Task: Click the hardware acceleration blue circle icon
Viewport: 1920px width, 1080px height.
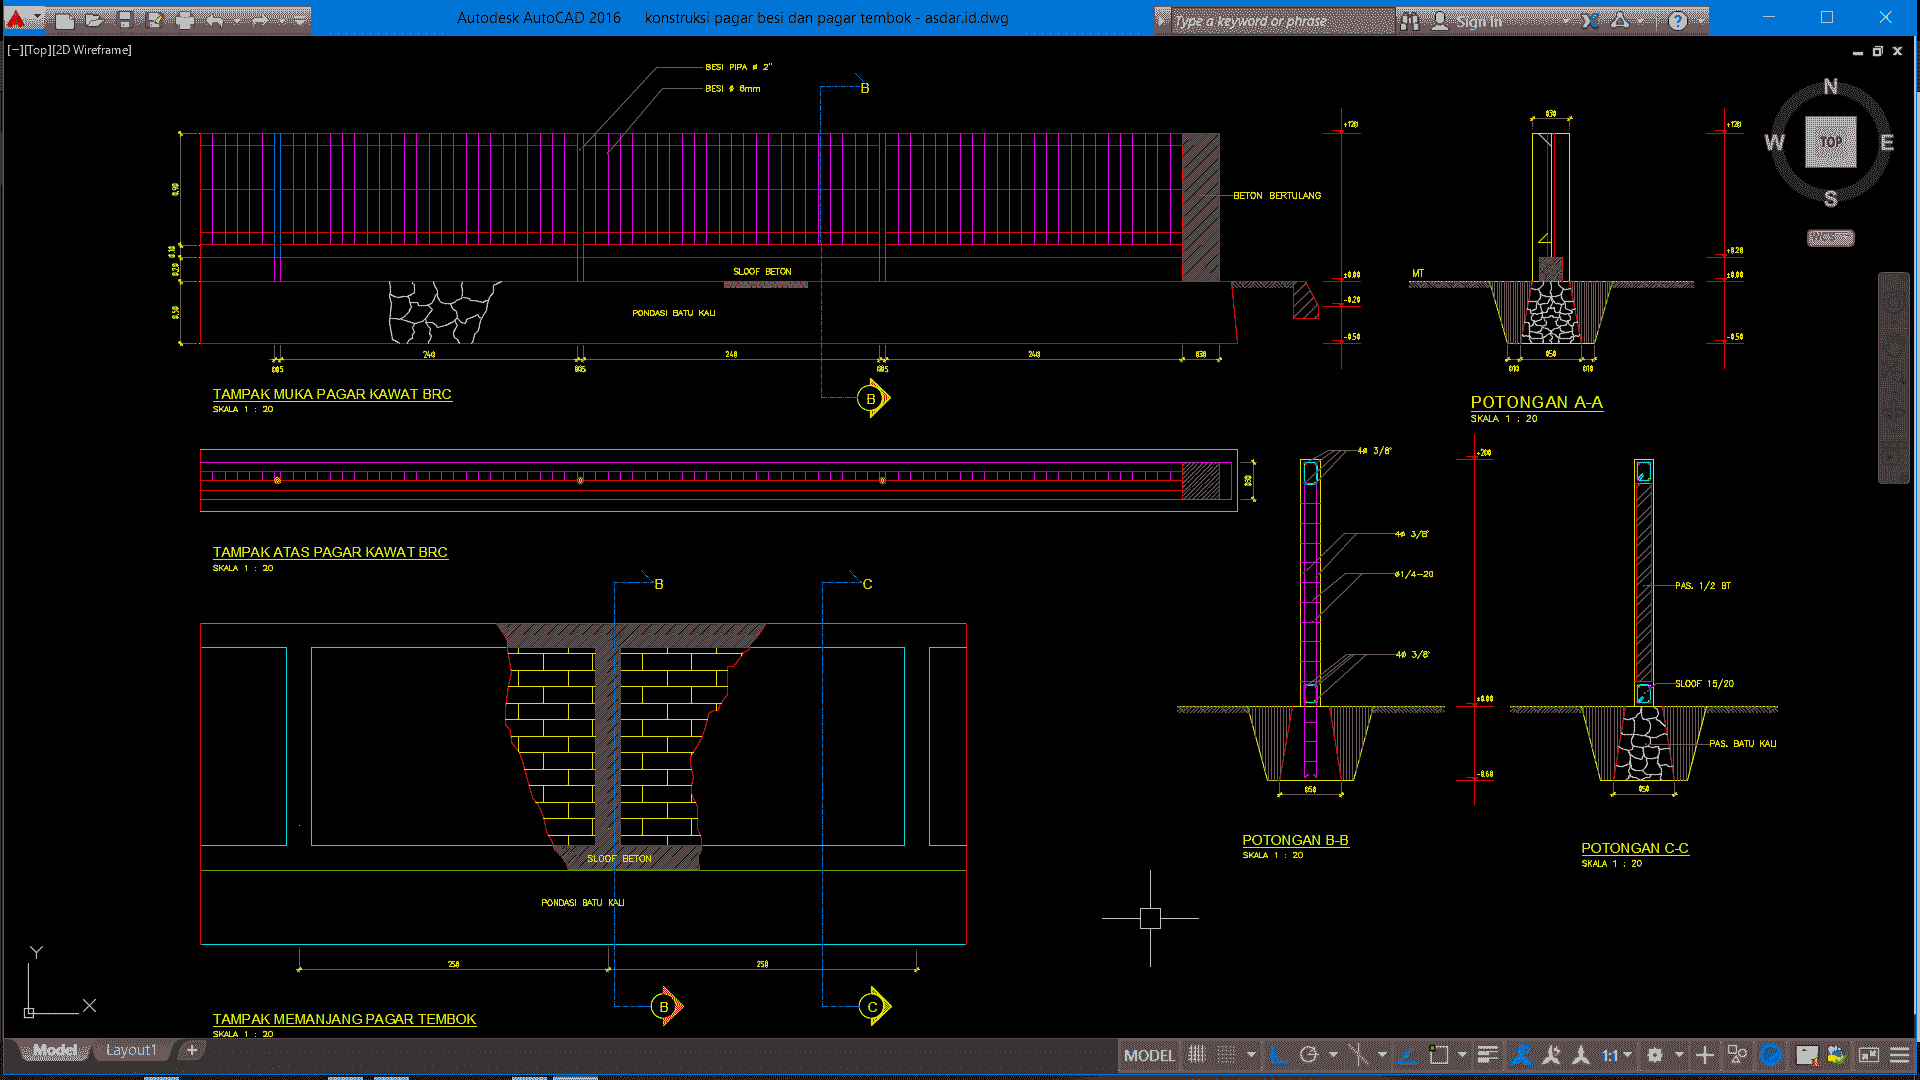Action: click(1771, 1055)
